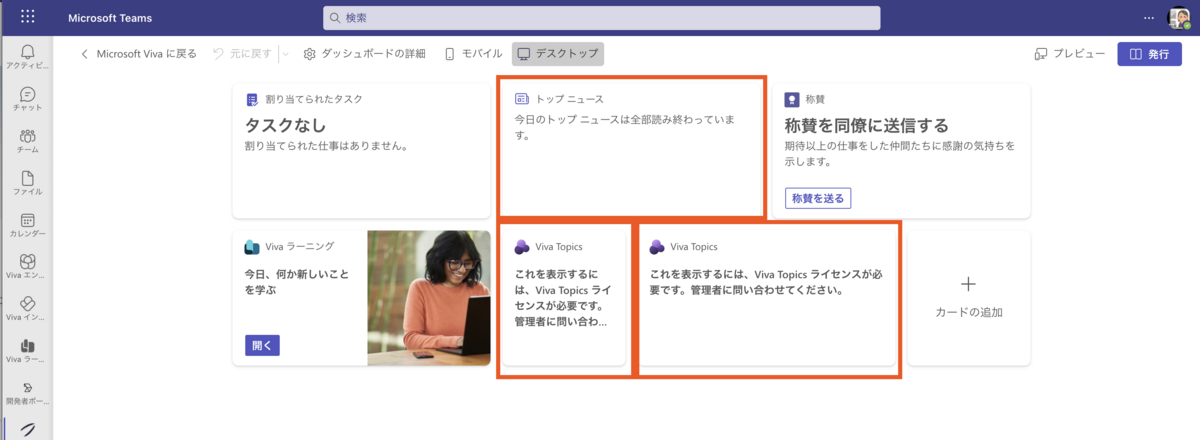Click the Top News card icon

521,99
